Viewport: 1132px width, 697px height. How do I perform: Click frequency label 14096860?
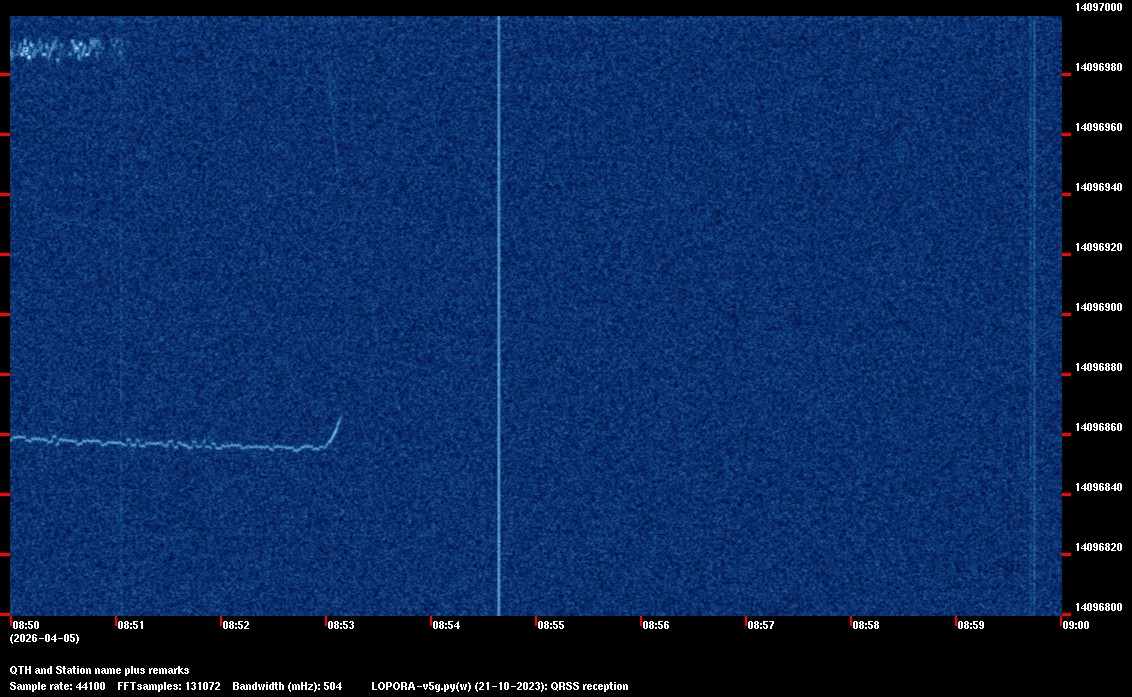[x=1099, y=427]
